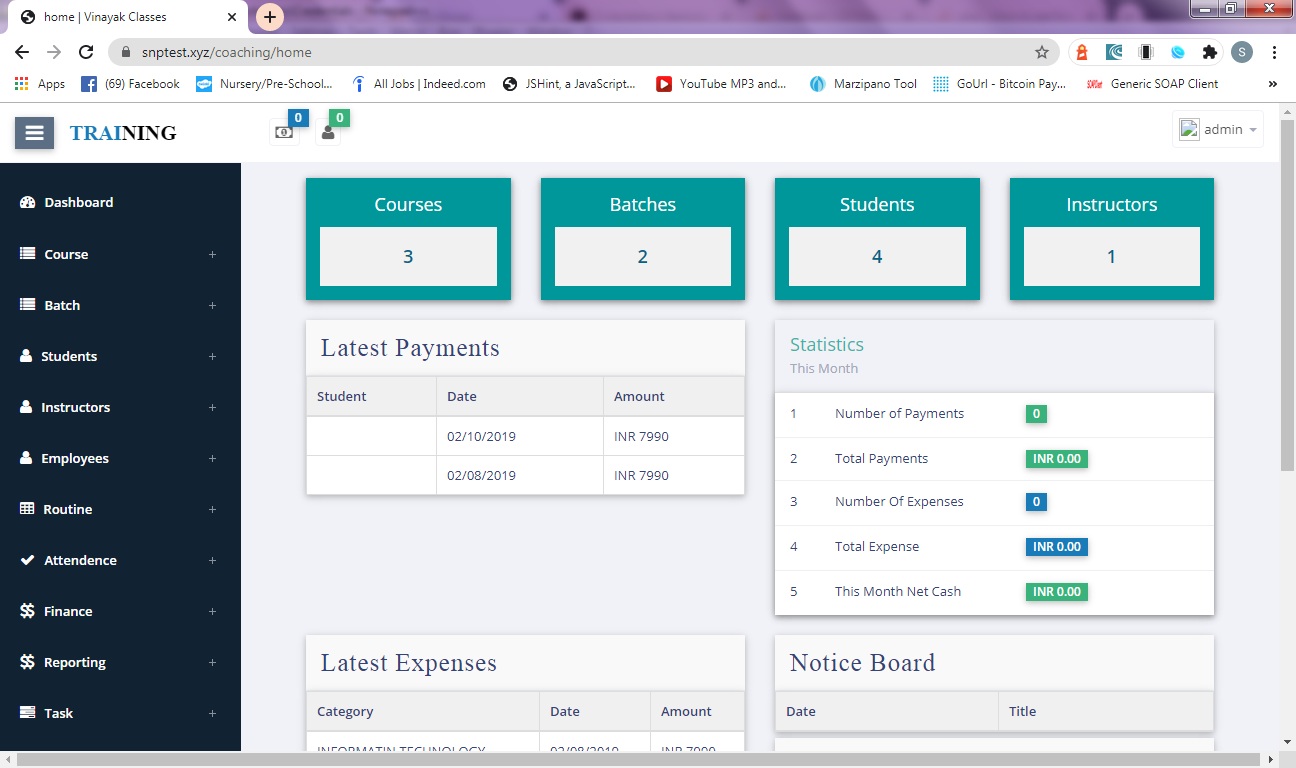Open the Instructors count tile
The height and width of the screenshot is (768, 1296).
pos(1111,239)
